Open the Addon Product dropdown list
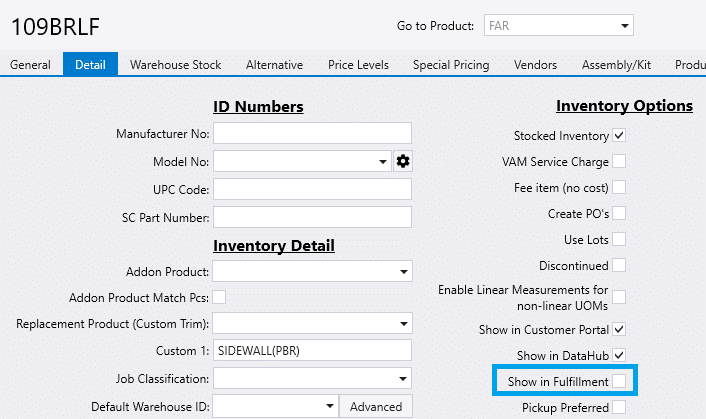 tap(403, 271)
